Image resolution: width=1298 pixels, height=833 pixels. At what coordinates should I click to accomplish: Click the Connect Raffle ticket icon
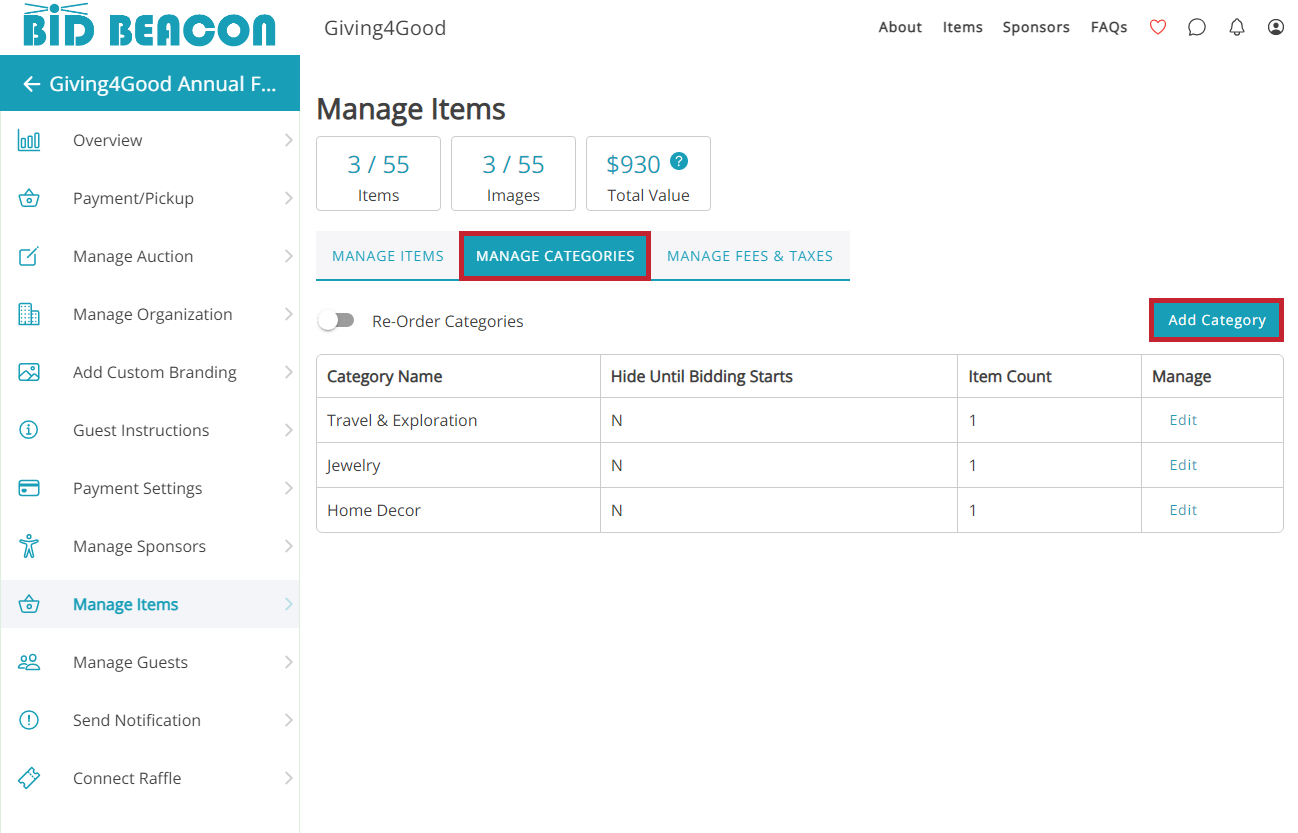click(29, 778)
